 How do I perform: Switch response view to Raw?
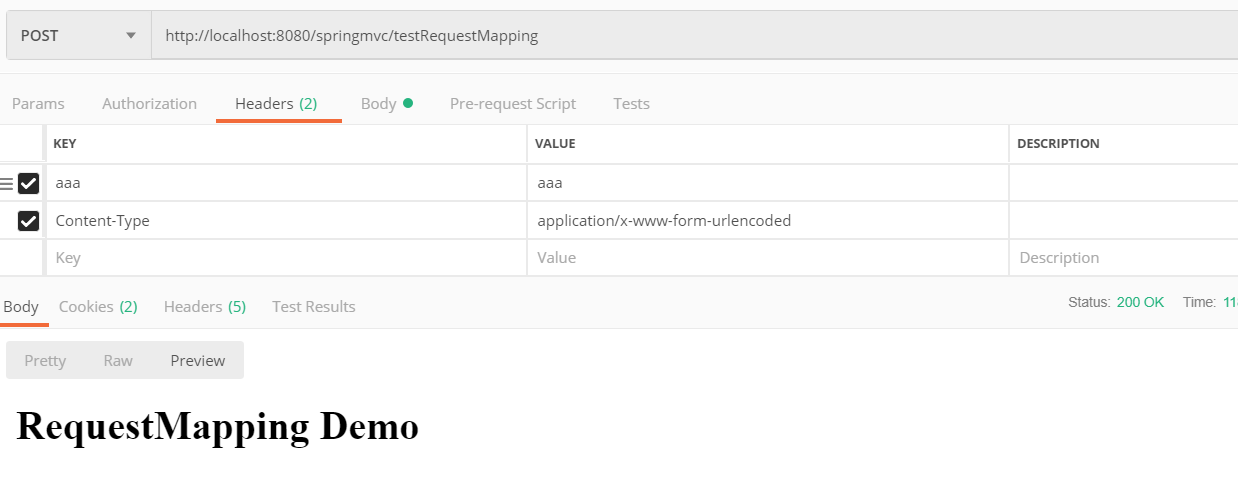coord(118,361)
